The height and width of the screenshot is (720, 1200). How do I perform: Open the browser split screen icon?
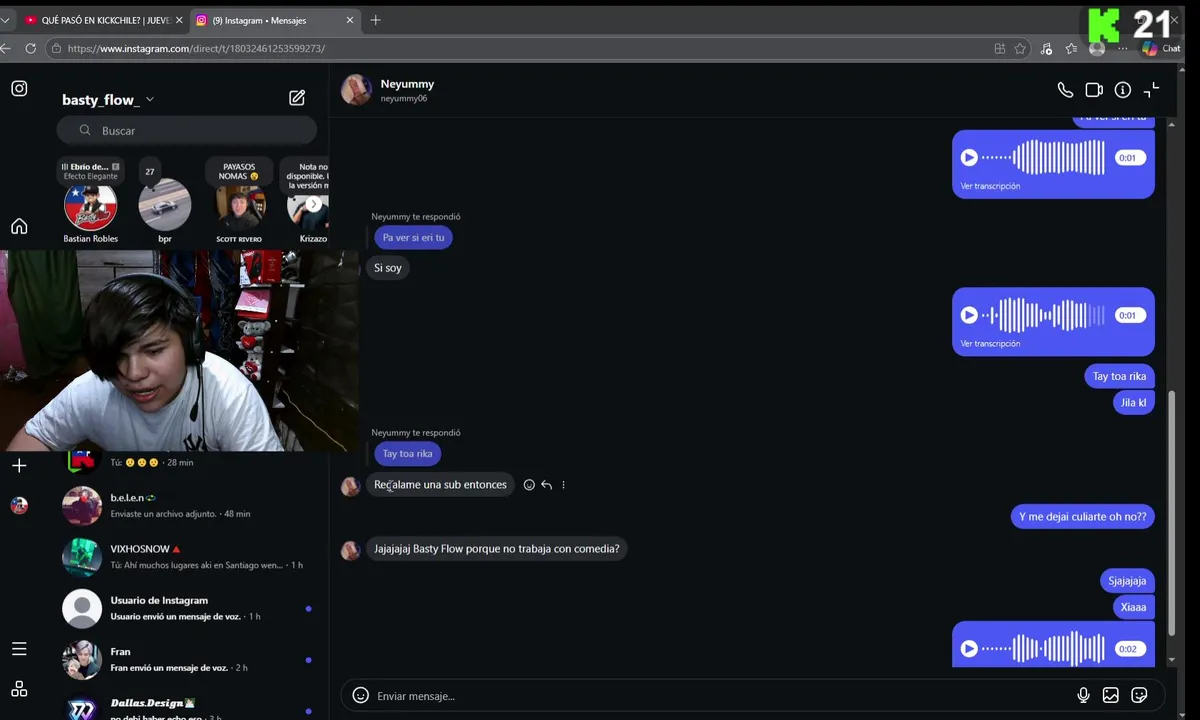1000,48
